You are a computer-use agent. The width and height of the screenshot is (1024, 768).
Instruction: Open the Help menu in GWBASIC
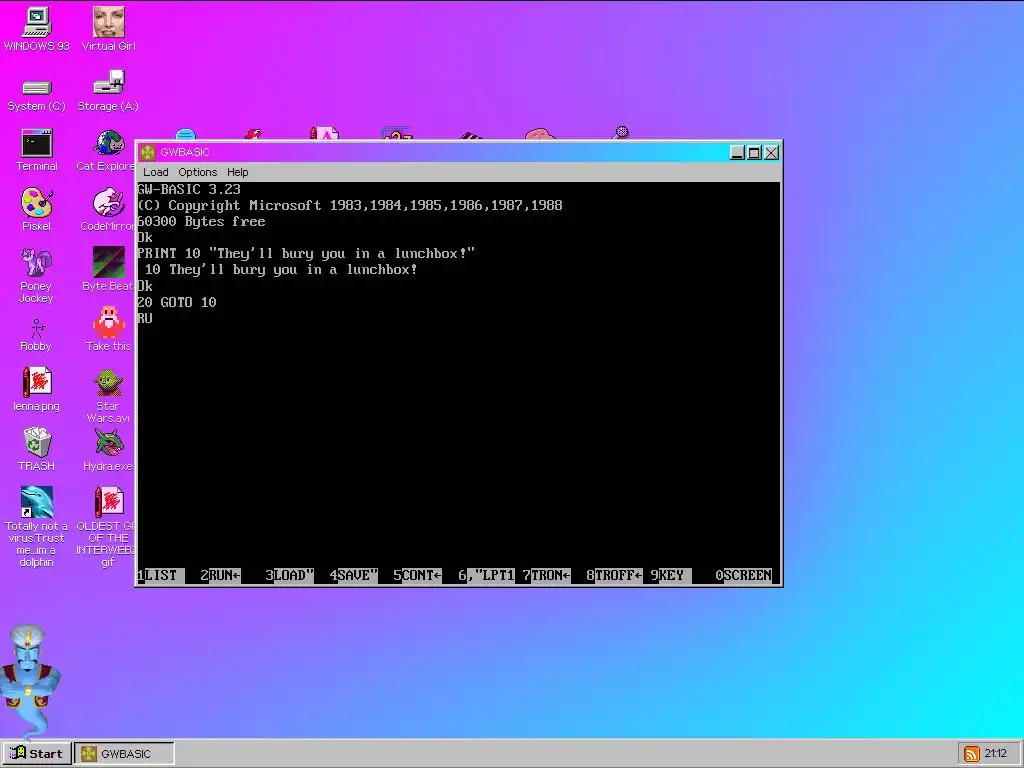[x=238, y=172]
